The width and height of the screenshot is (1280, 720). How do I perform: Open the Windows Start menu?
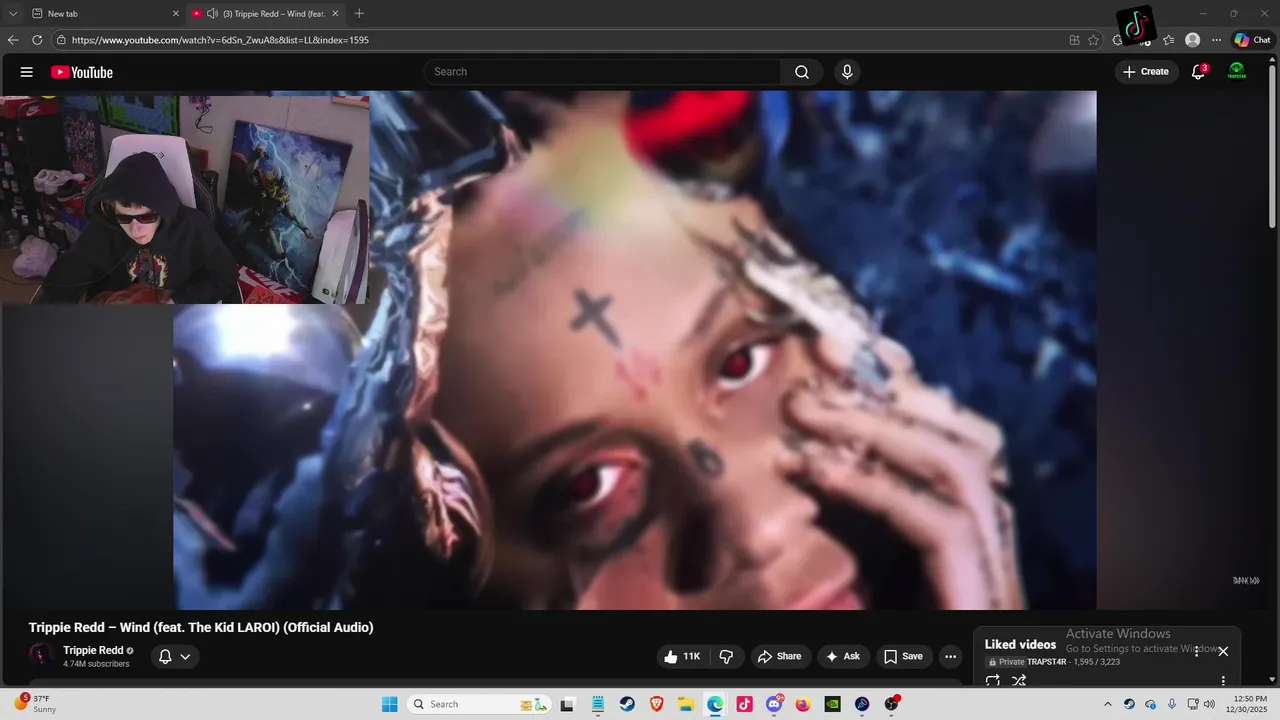390,704
